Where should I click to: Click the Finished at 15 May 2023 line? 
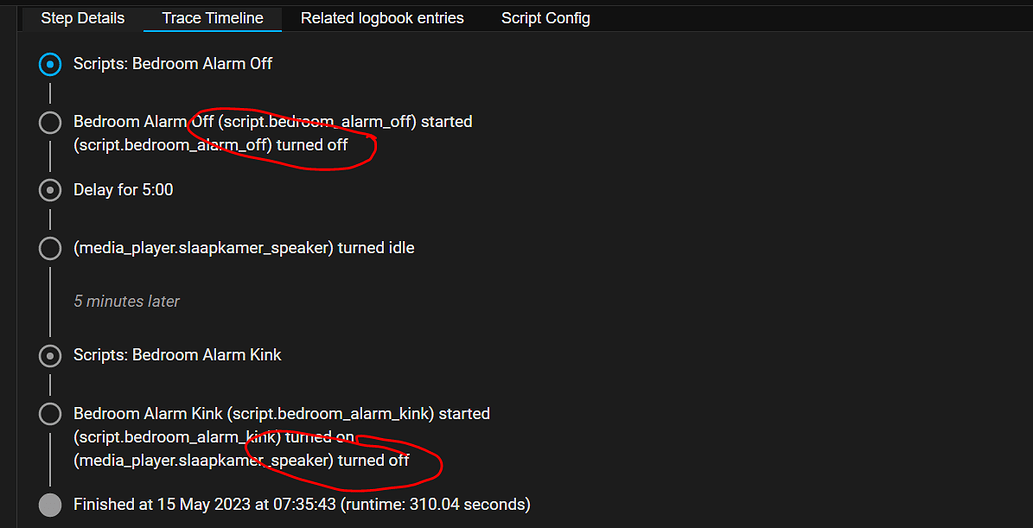[x=302, y=505]
